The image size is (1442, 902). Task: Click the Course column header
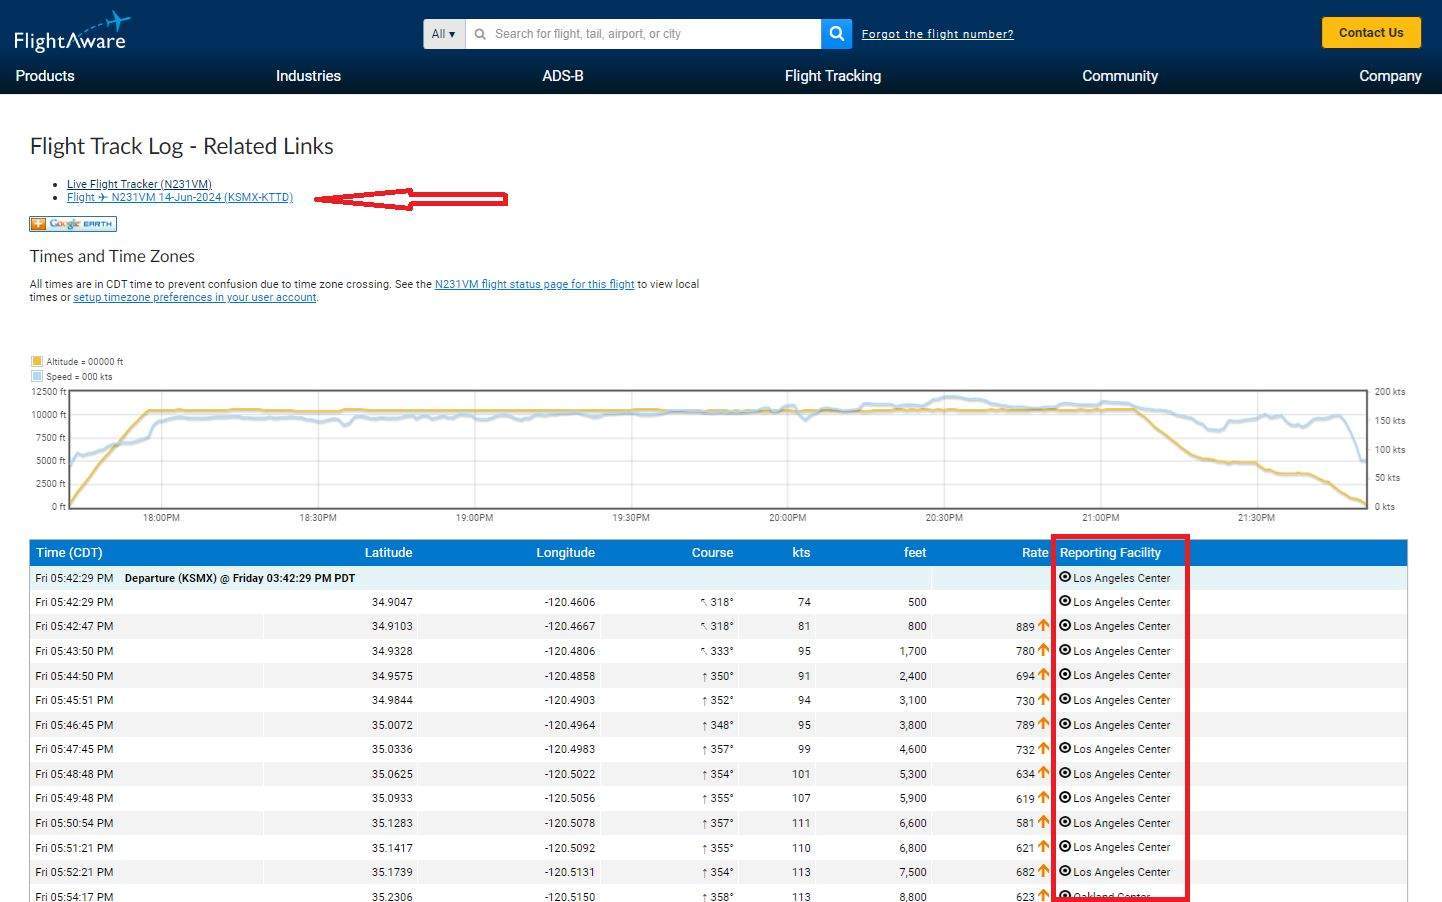[x=712, y=553]
